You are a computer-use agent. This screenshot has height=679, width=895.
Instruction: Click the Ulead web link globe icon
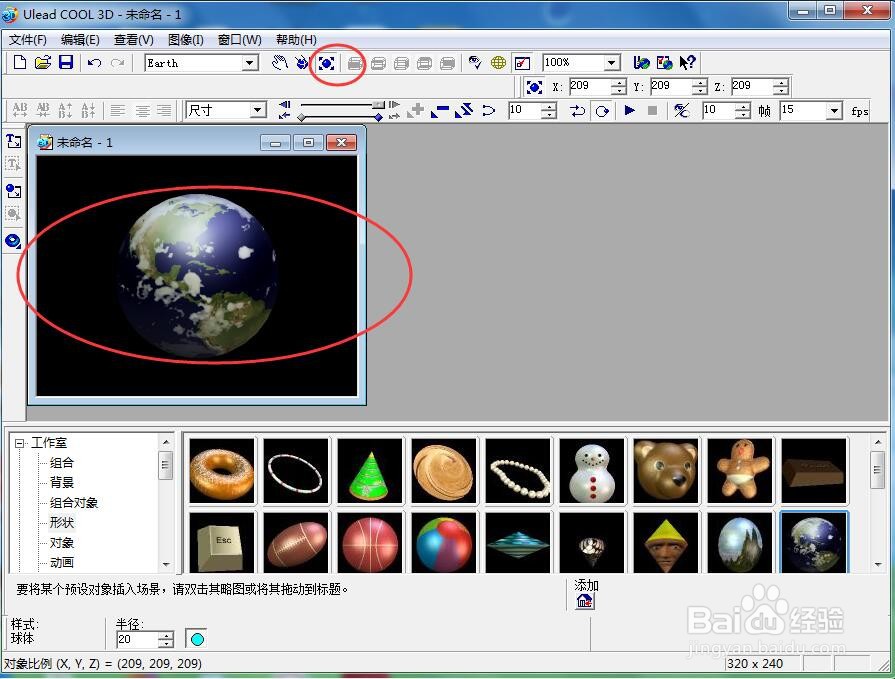click(641, 62)
